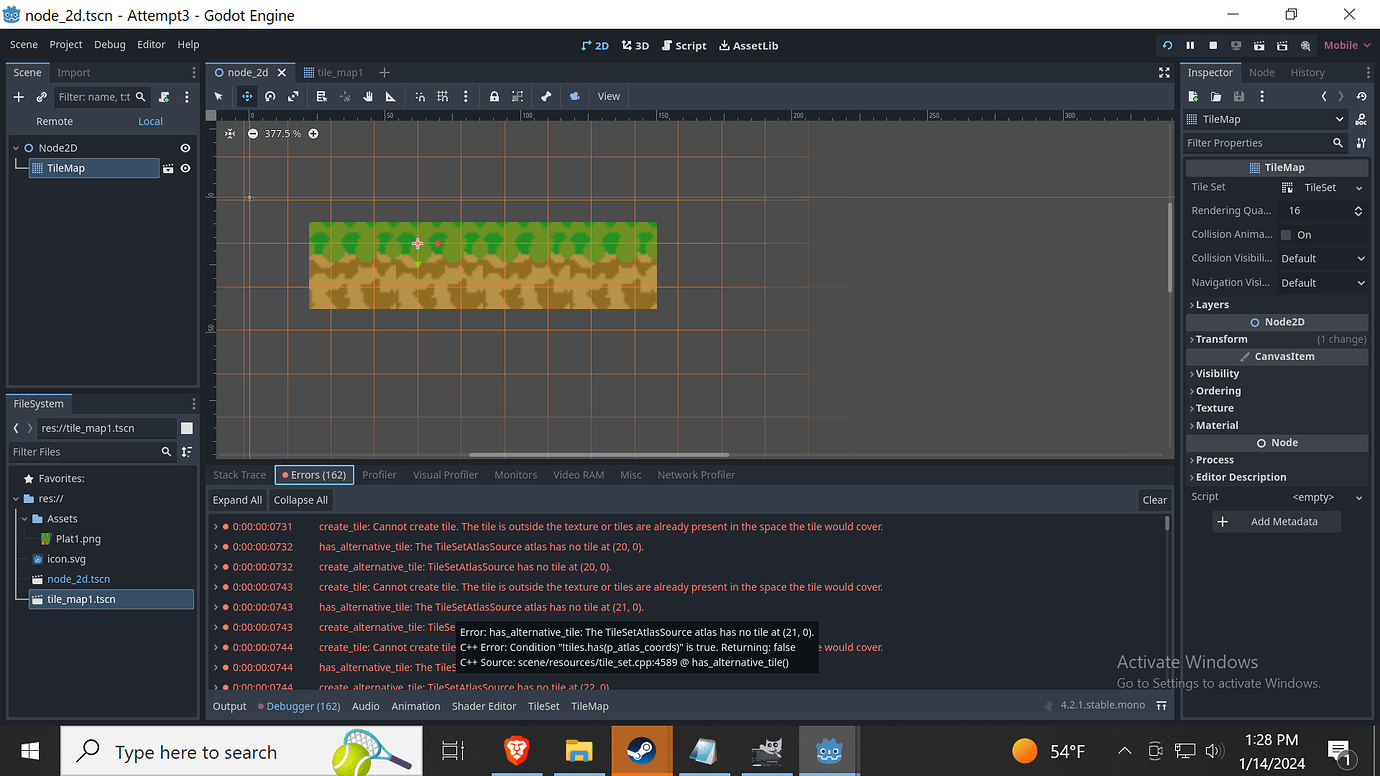The width and height of the screenshot is (1380, 776).
Task: Activate the Rotate Mode tool
Action: (x=270, y=96)
